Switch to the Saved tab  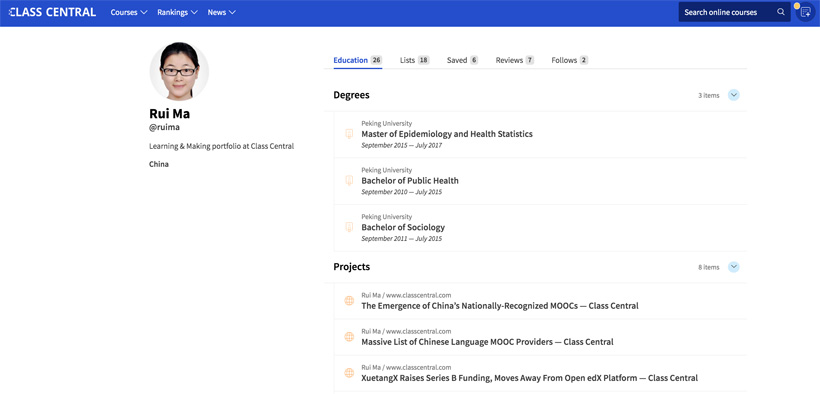pyautogui.click(x=462, y=60)
